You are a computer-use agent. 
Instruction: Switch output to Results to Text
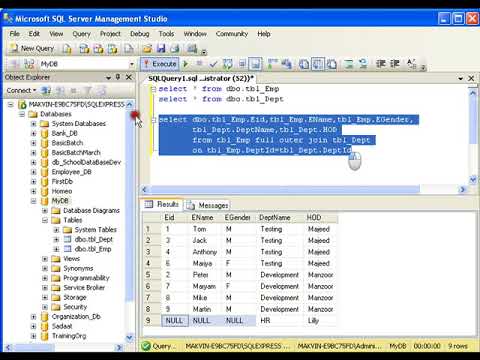pyautogui.click(x=304, y=64)
